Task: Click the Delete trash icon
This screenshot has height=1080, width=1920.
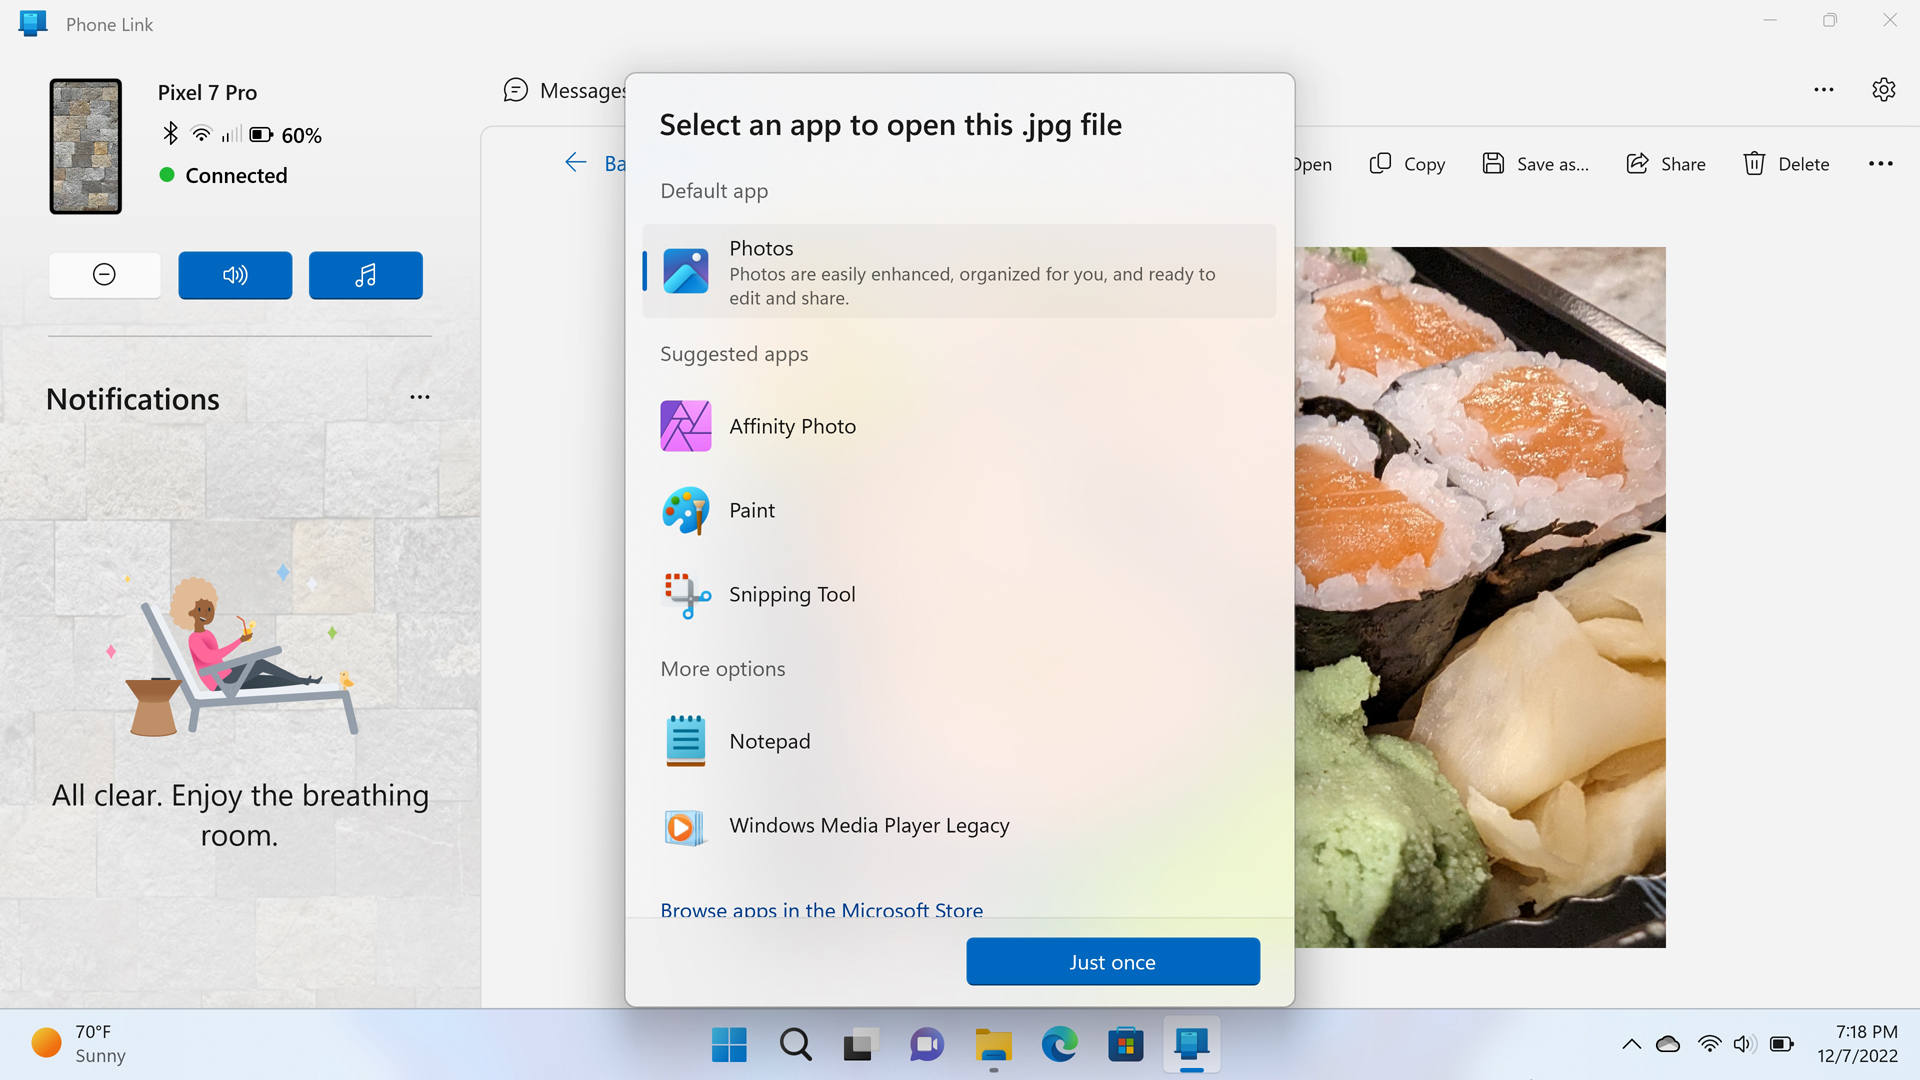Action: coord(1754,164)
